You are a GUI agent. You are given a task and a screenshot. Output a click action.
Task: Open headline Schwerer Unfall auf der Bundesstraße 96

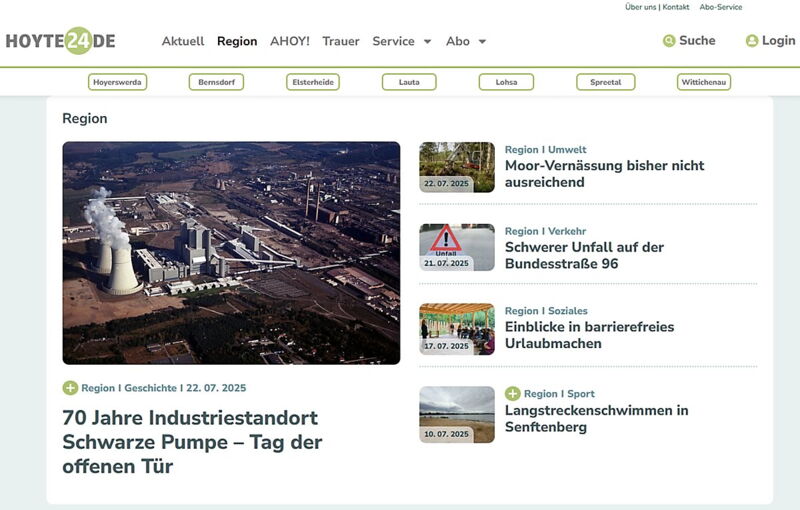(x=584, y=256)
